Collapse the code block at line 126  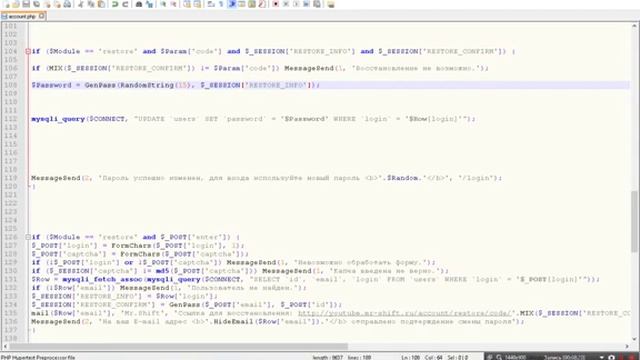click(28, 237)
